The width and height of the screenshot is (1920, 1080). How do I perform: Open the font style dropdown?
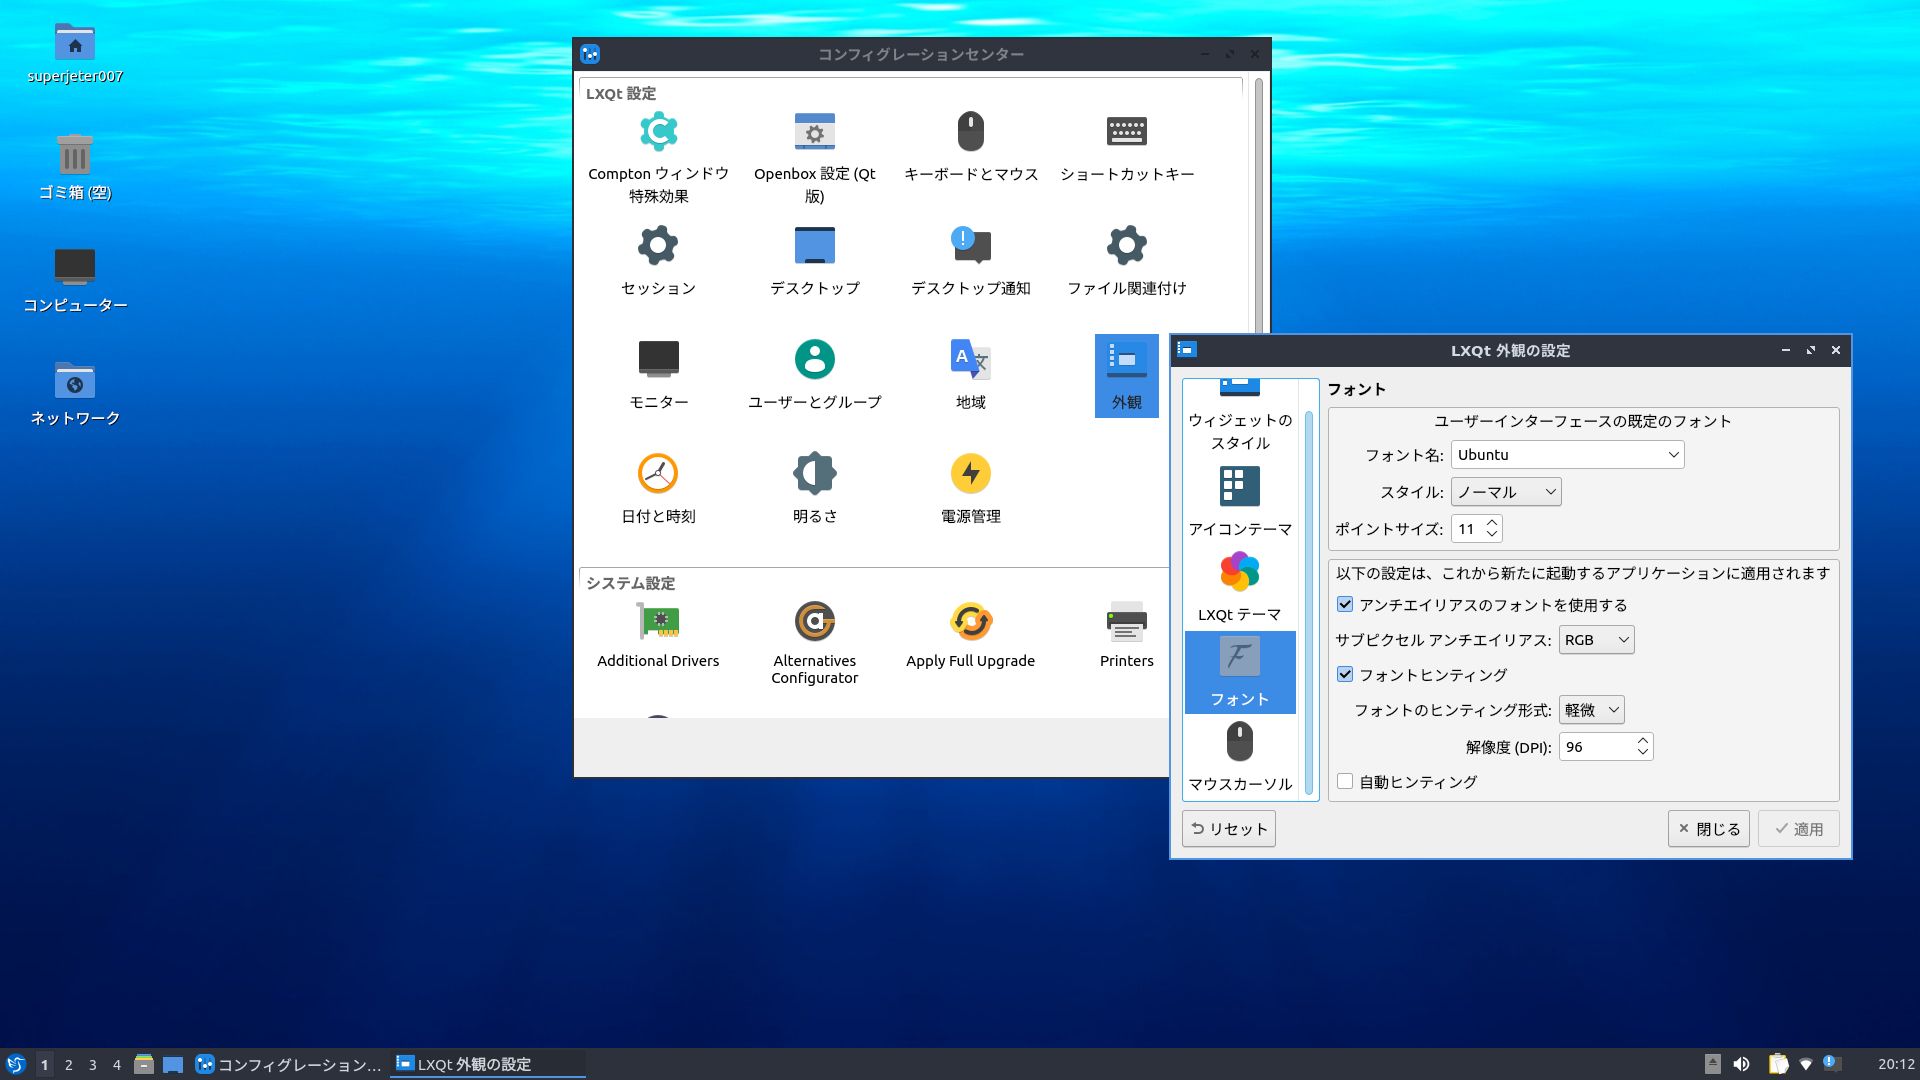pyautogui.click(x=1506, y=492)
